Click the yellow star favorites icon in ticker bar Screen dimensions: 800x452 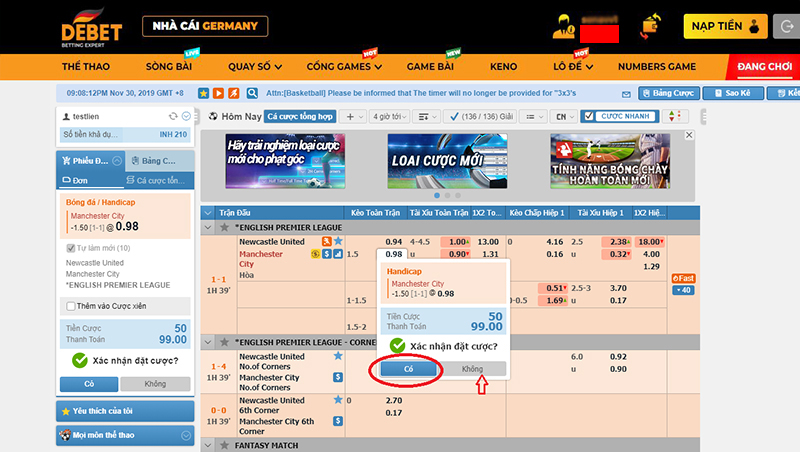click(204, 93)
